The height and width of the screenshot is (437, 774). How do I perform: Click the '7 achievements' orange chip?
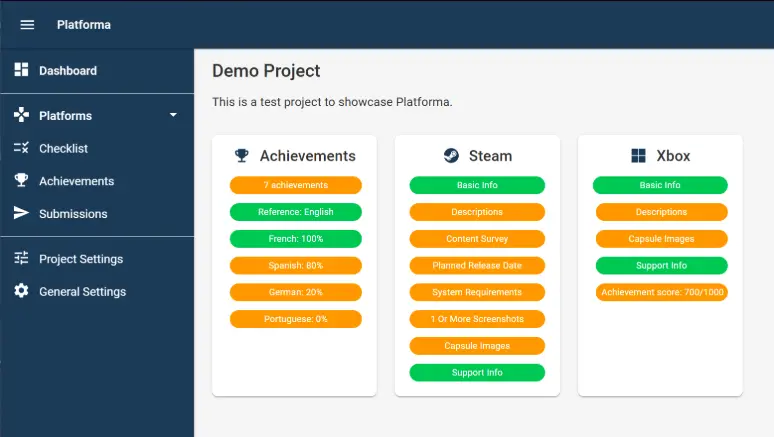point(295,185)
